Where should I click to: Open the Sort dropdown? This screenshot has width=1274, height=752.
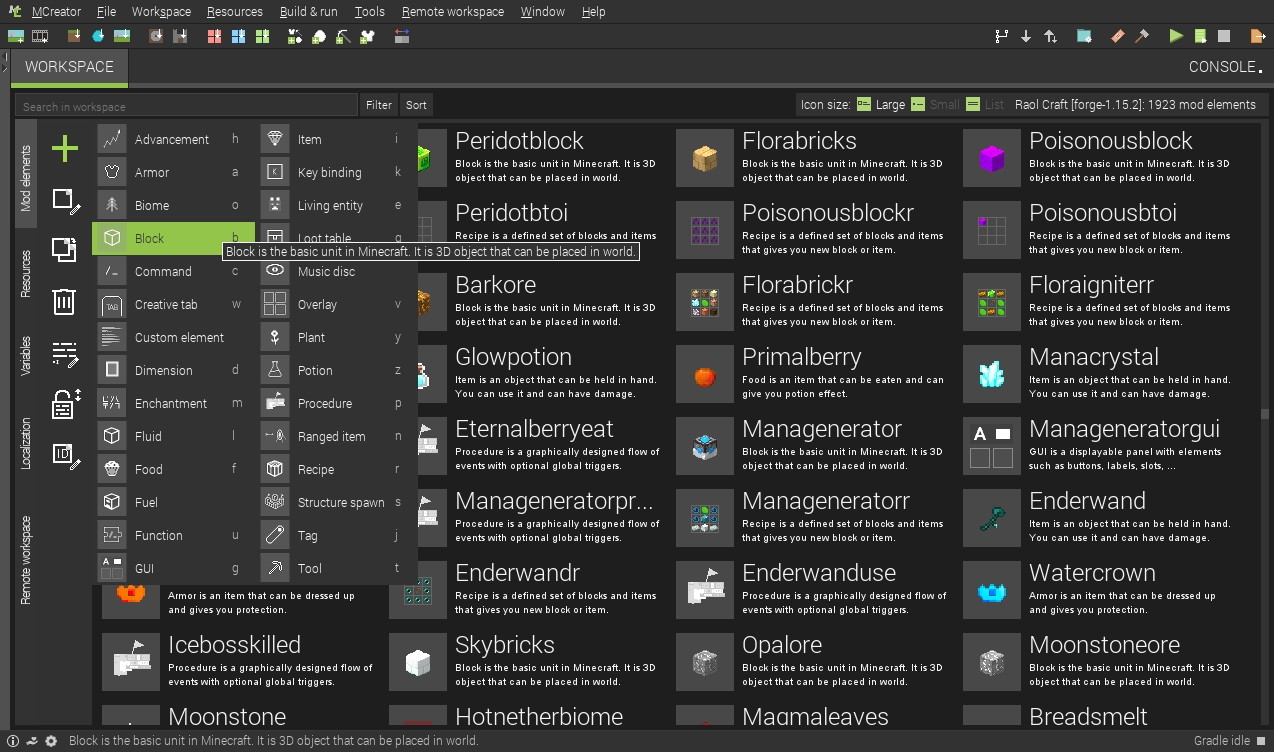[x=416, y=105]
